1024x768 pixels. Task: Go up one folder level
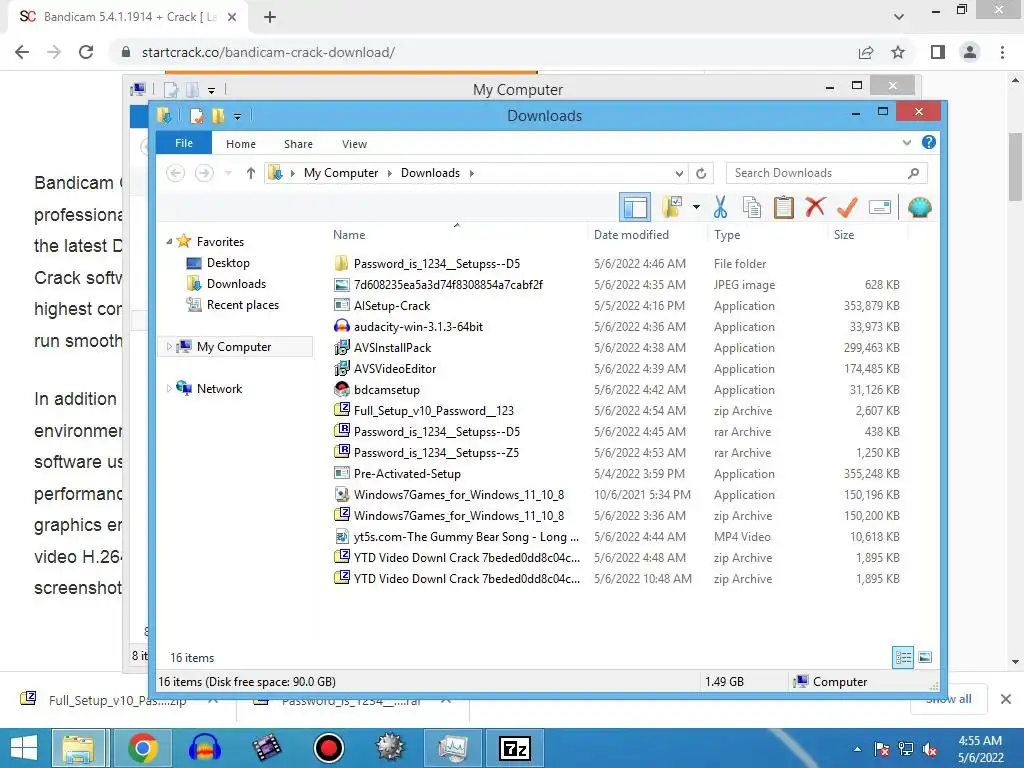coord(251,173)
